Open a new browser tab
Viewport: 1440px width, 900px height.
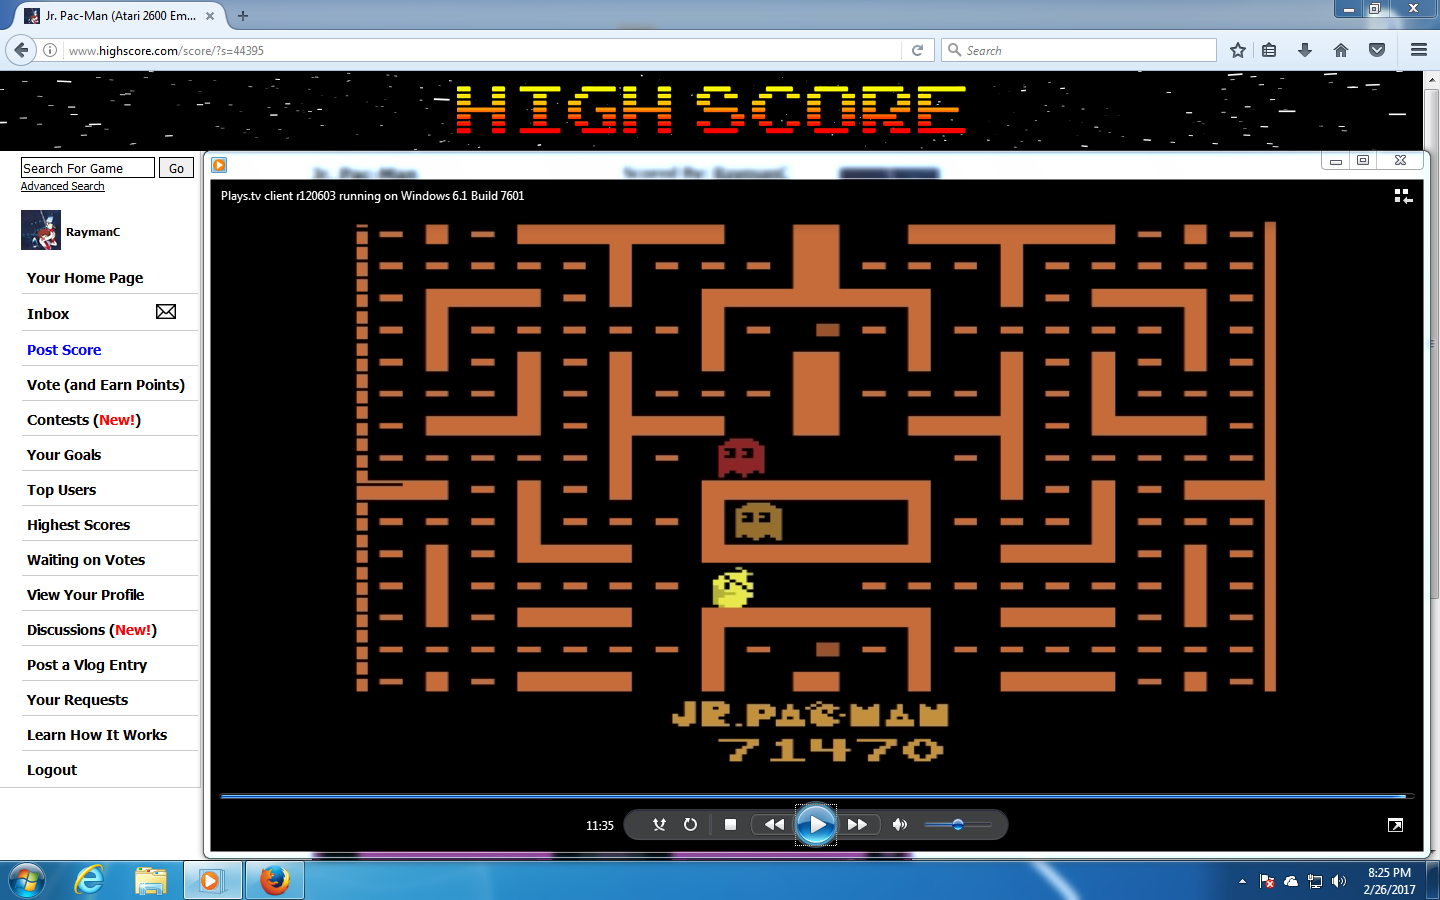[242, 16]
